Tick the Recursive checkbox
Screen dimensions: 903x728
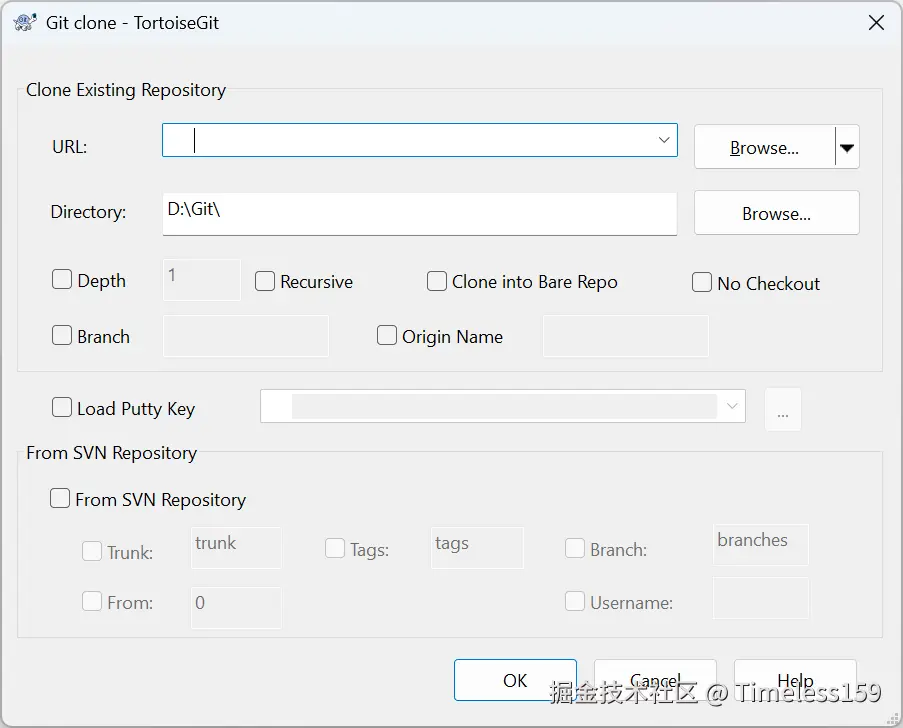[265, 281]
